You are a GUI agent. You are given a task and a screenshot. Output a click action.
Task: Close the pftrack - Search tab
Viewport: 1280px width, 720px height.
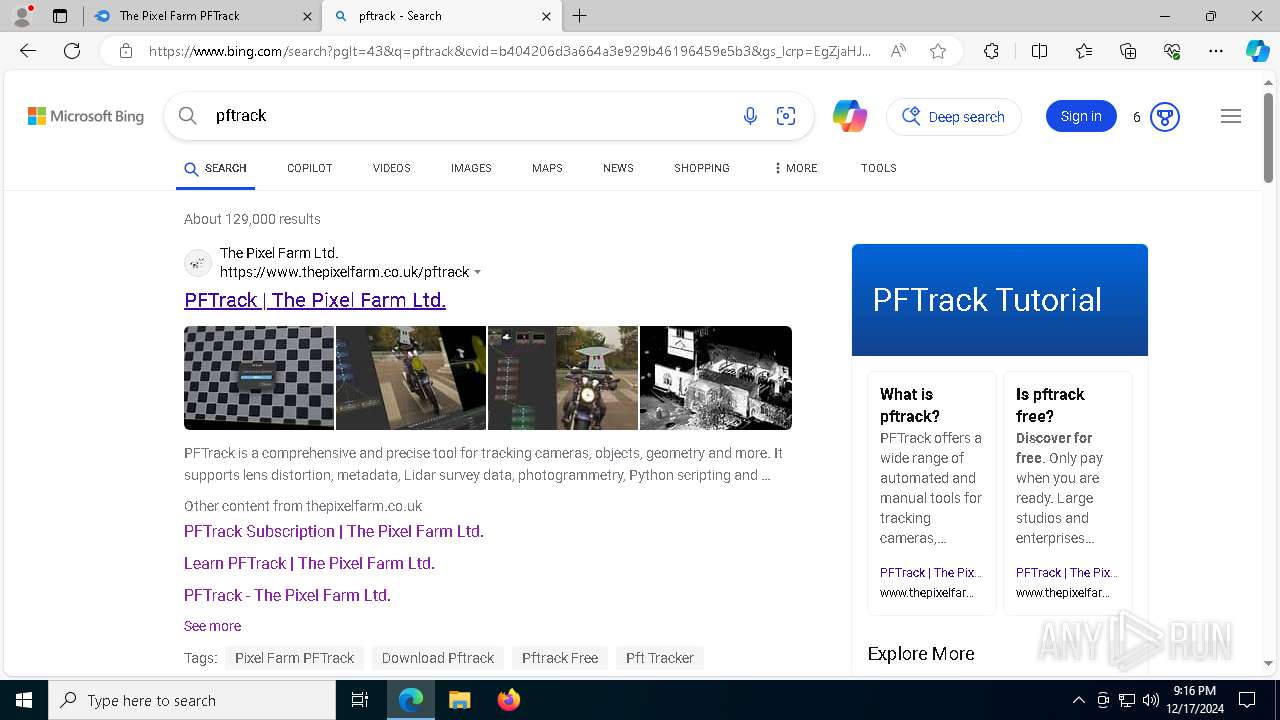(546, 16)
